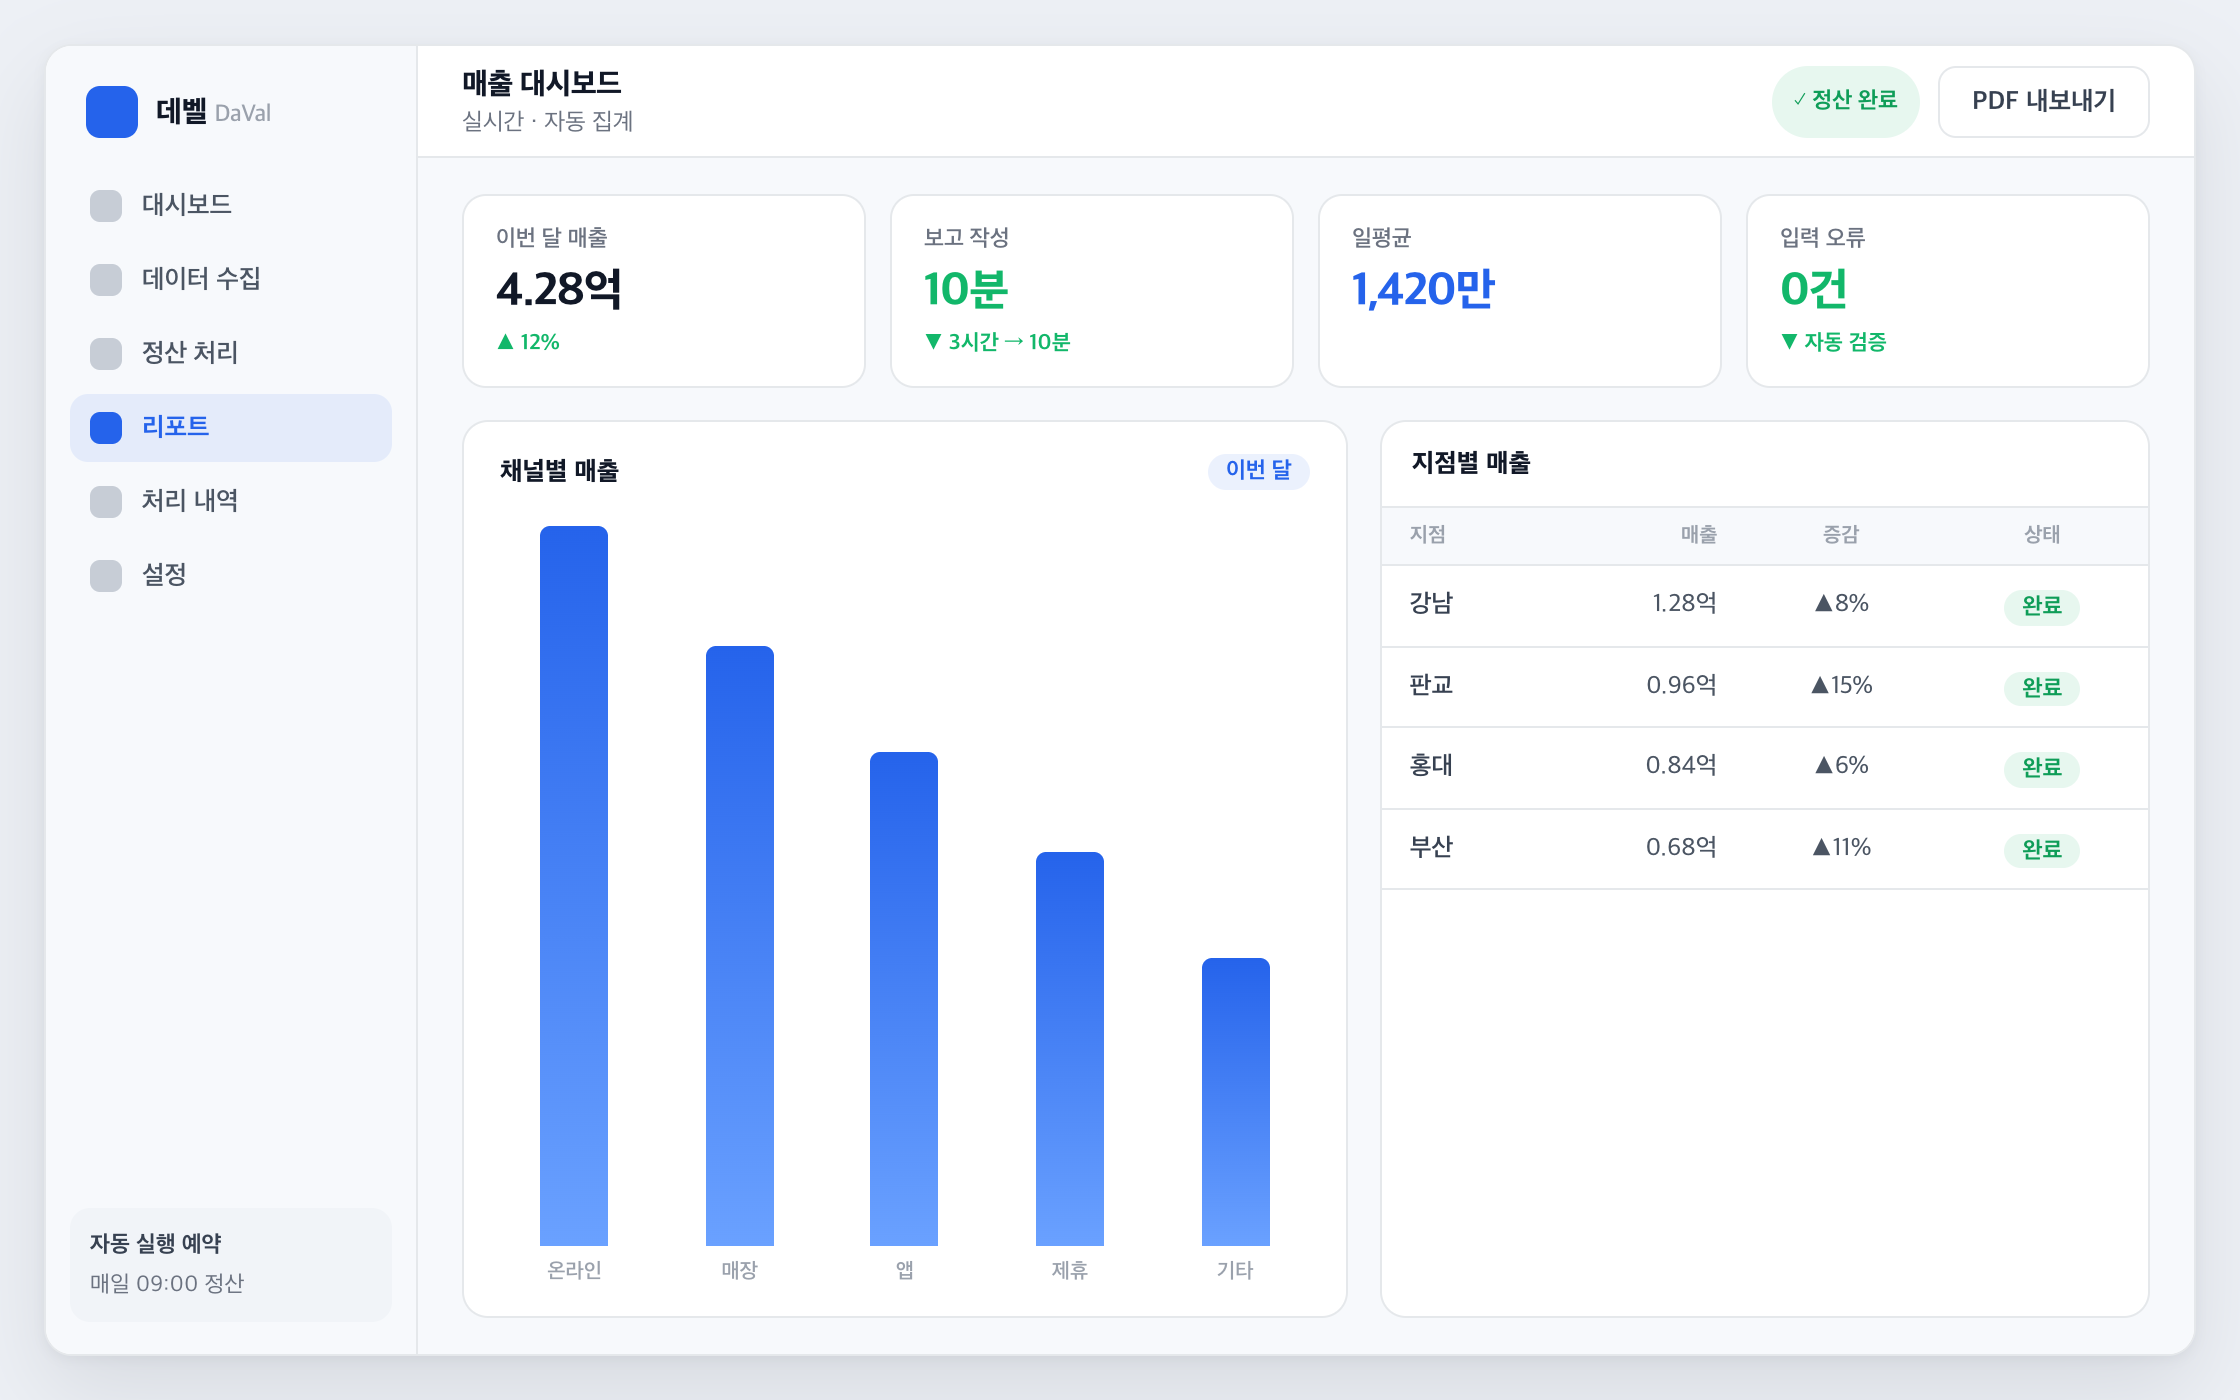Sort table by 매출 column header
Image resolution: width=2240 pixels, height=1400 pixels.
[x=1698, y=535]
